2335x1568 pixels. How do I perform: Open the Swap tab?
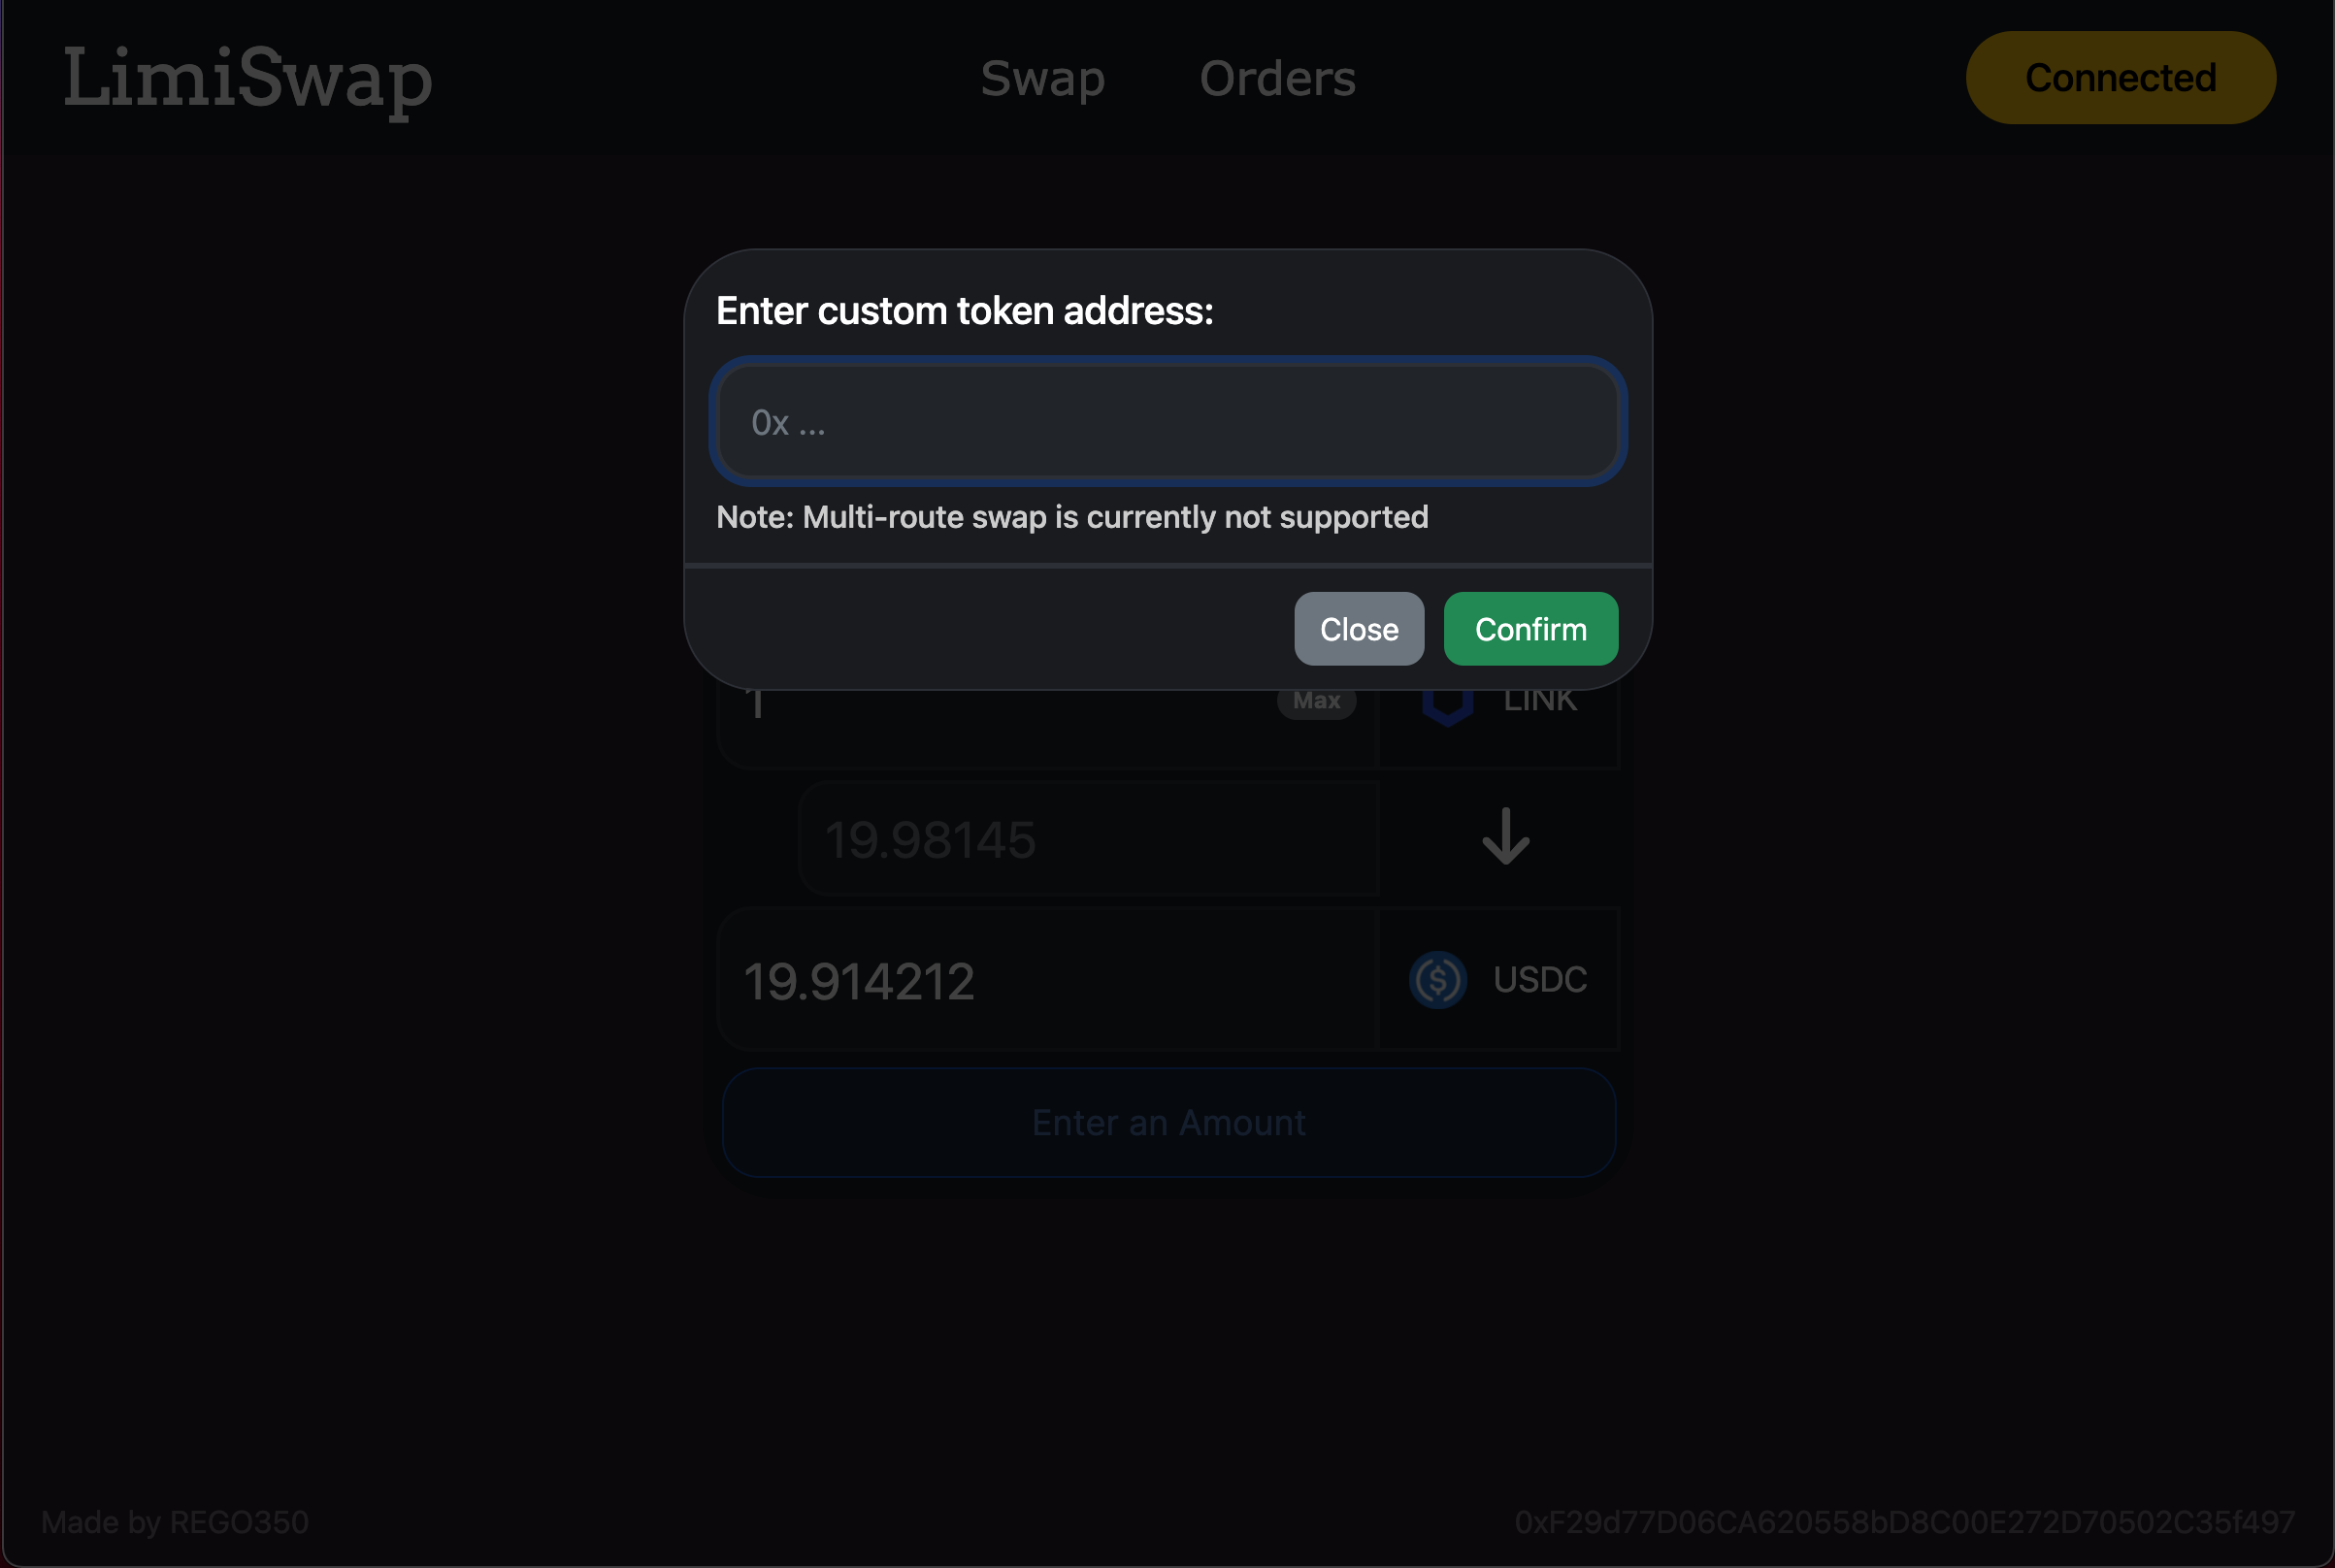1042,78
